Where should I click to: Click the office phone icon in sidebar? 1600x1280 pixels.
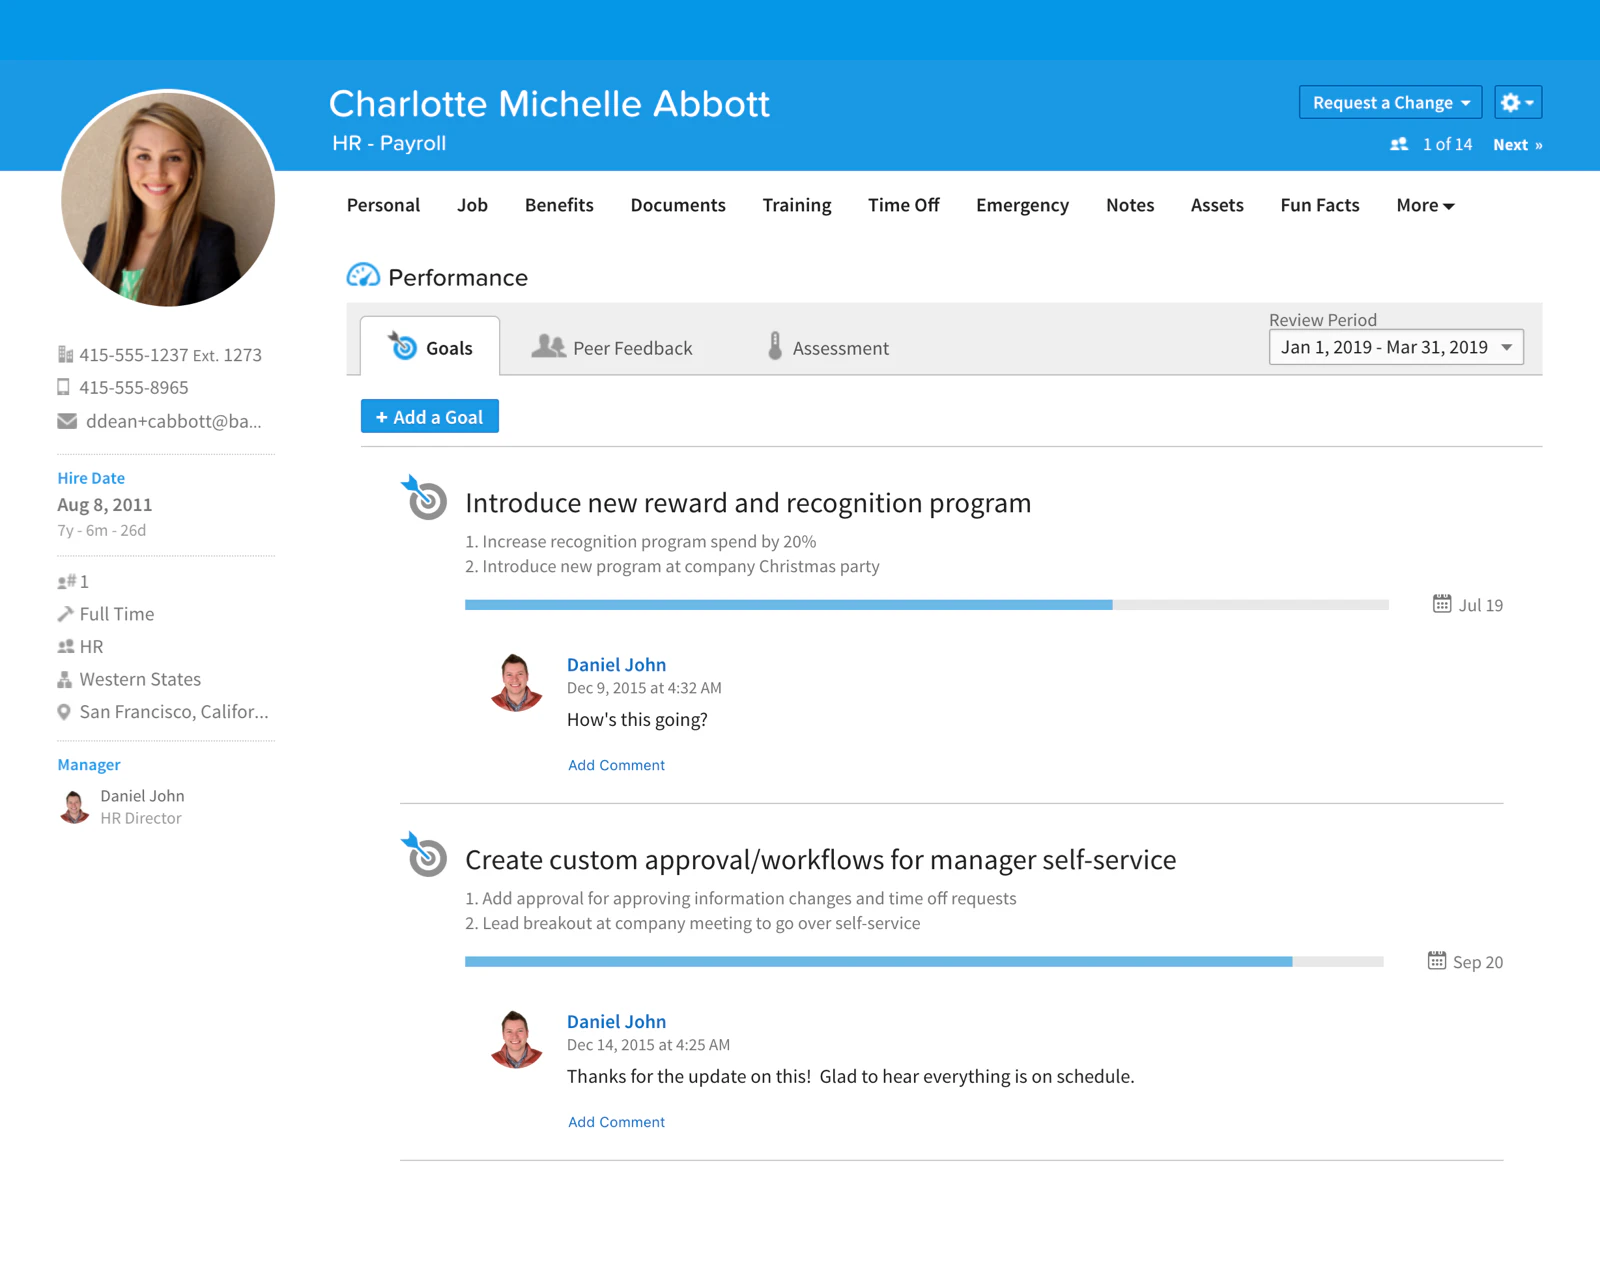[x=65, y=354]
